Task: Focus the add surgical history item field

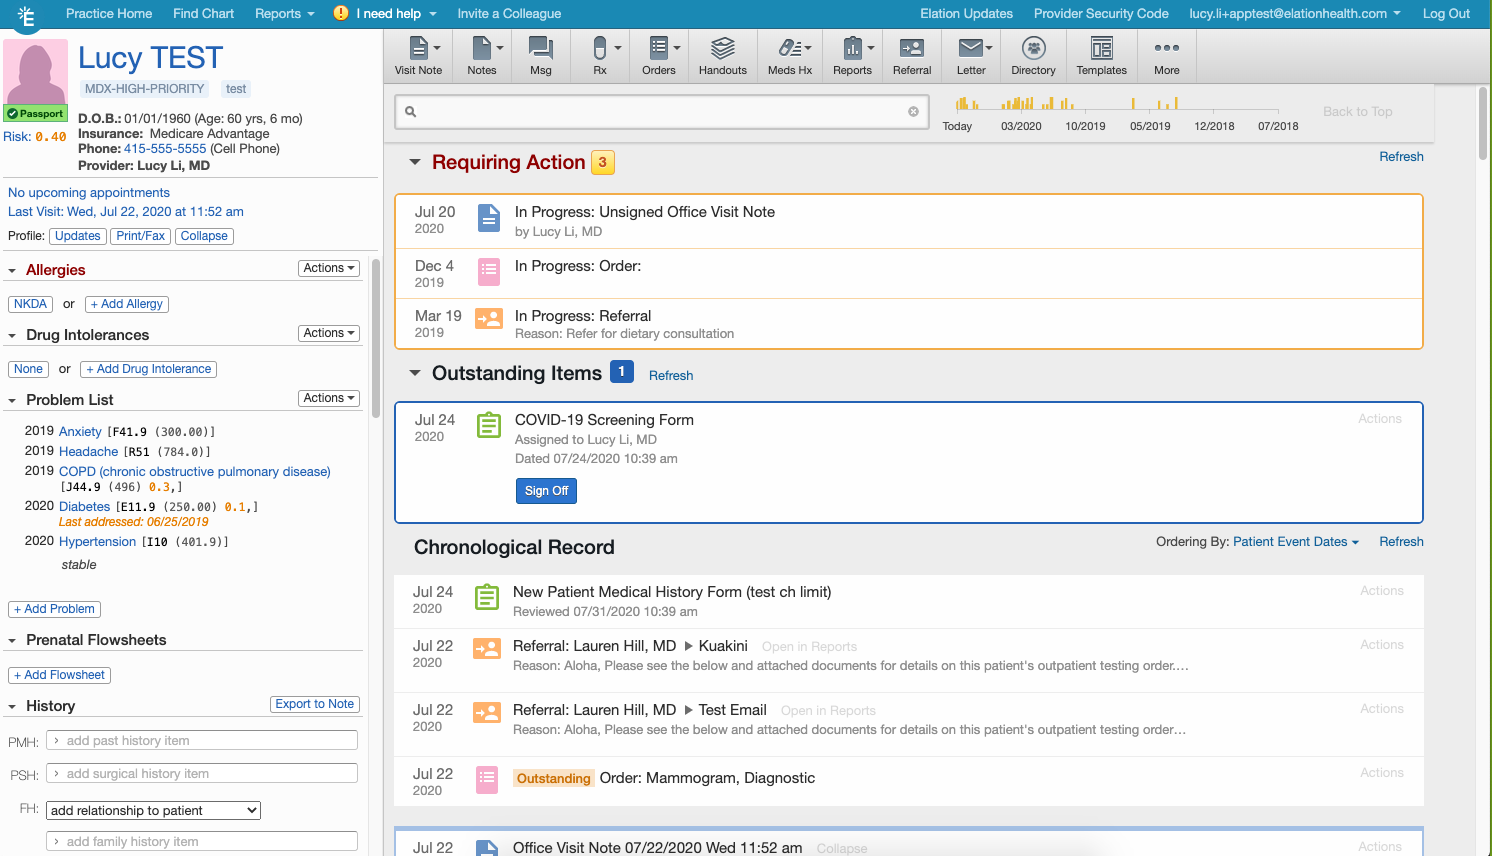Action: coord(202,773)
